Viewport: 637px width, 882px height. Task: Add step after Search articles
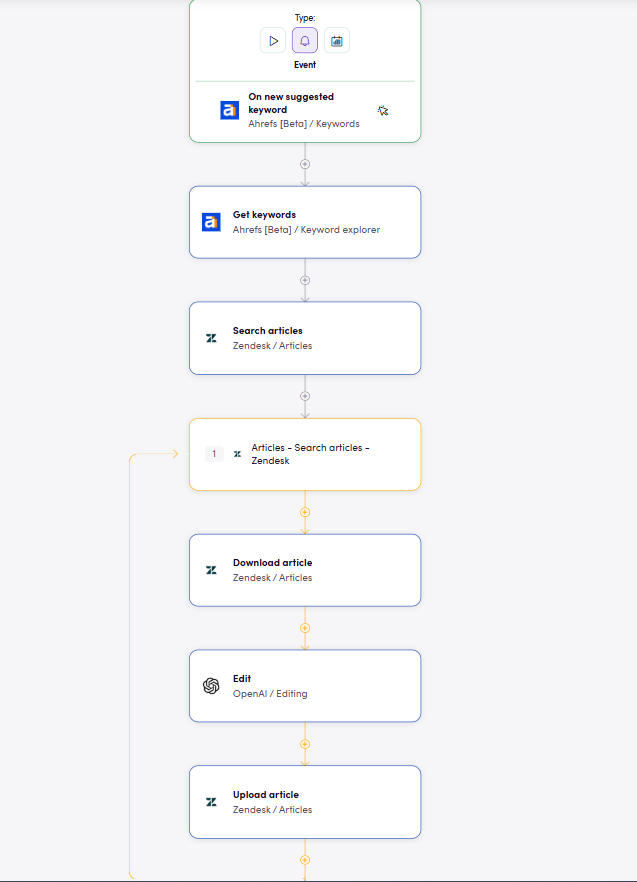point(305,396)
